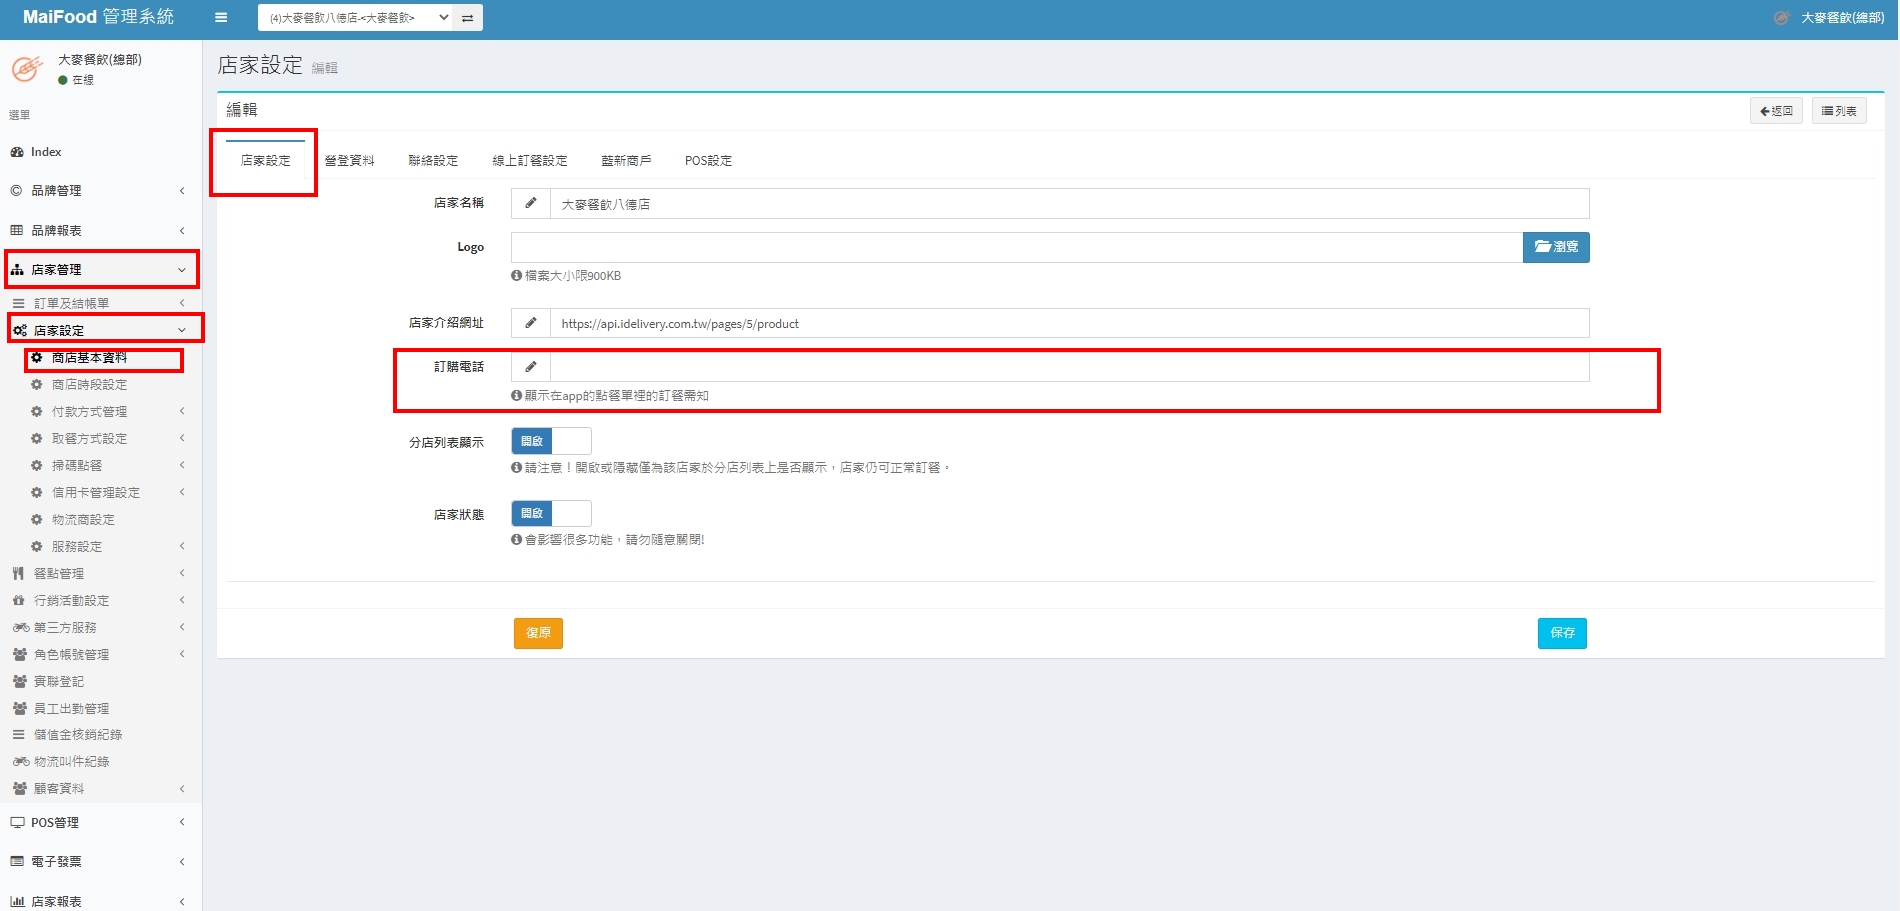The image size is (1900, 911).
Task: Open the store selection dropdown in header
Action: [356, 18]
